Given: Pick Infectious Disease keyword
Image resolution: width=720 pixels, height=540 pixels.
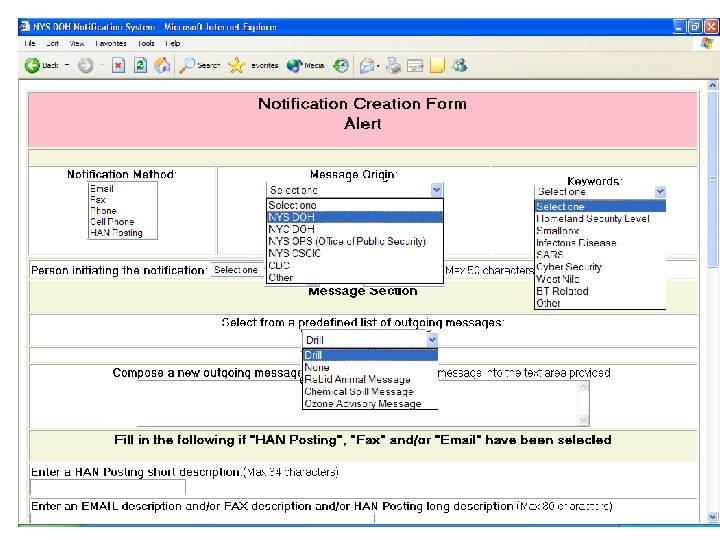Looking at the screenshot, I should pyautogui.click(x=600, y=242).
